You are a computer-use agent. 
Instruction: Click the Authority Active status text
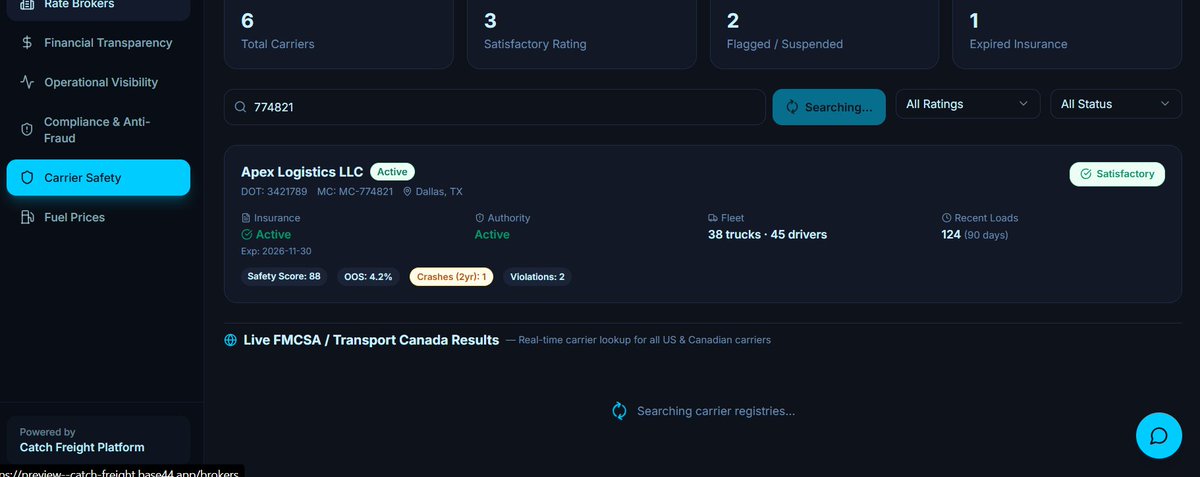492,235
